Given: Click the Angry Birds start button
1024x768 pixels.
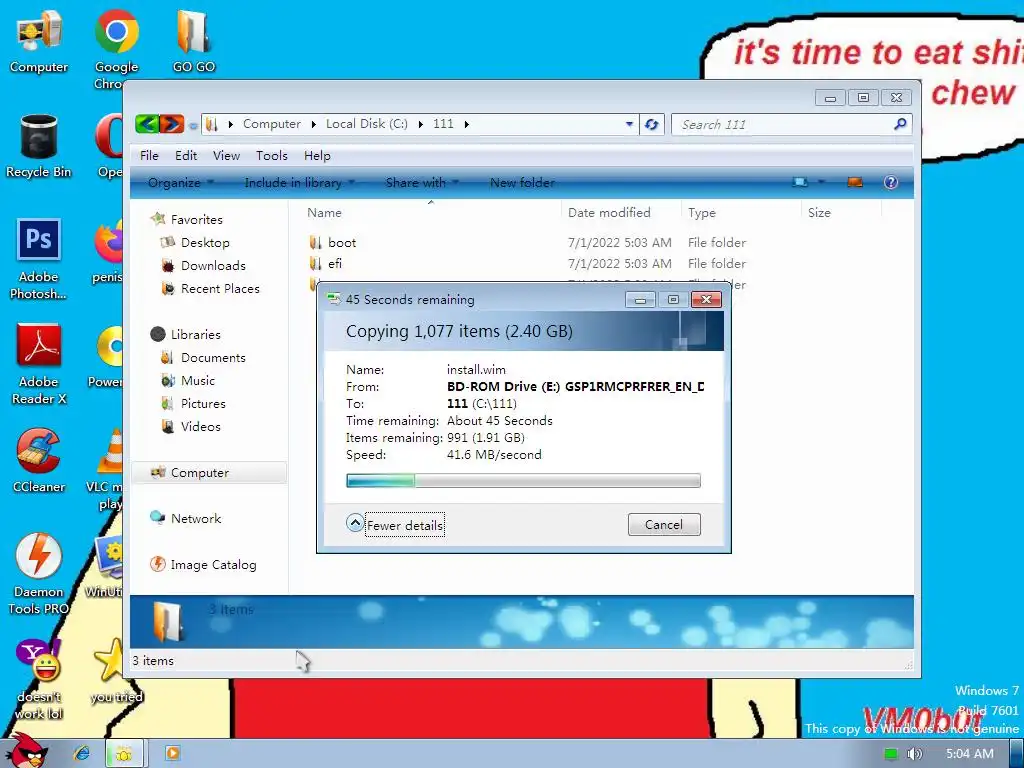Looking at the screenshot, I should [x=27, y=751].
